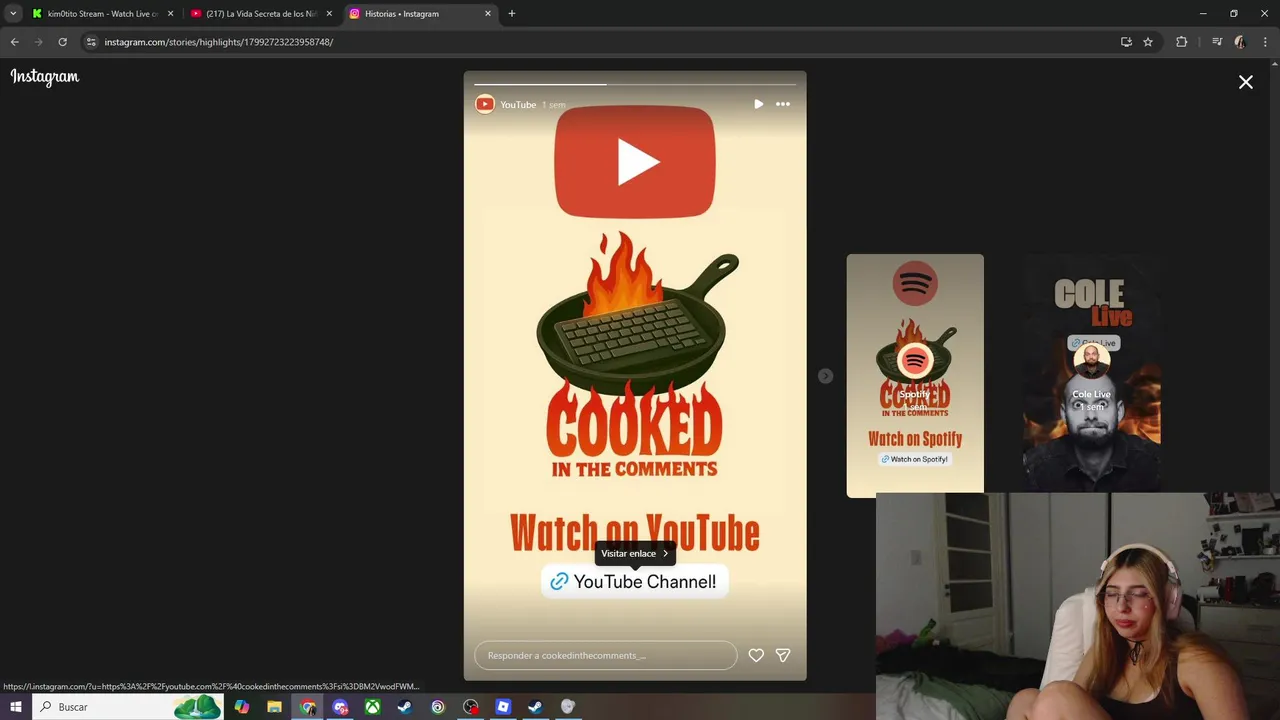Click the YouTube highlight avatar in story header
1280x720 pixels.
(x=485, y=104)
